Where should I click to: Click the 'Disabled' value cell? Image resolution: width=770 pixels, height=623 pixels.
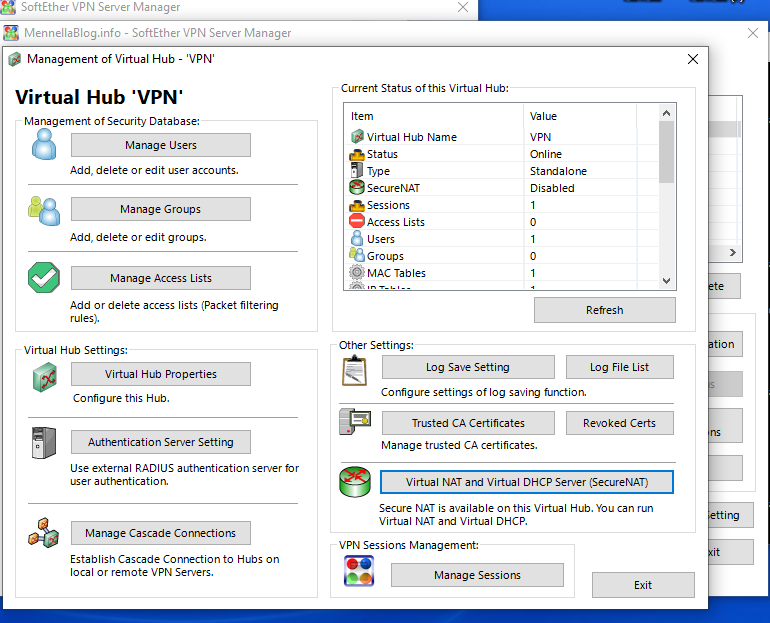(x=552, y=188)
